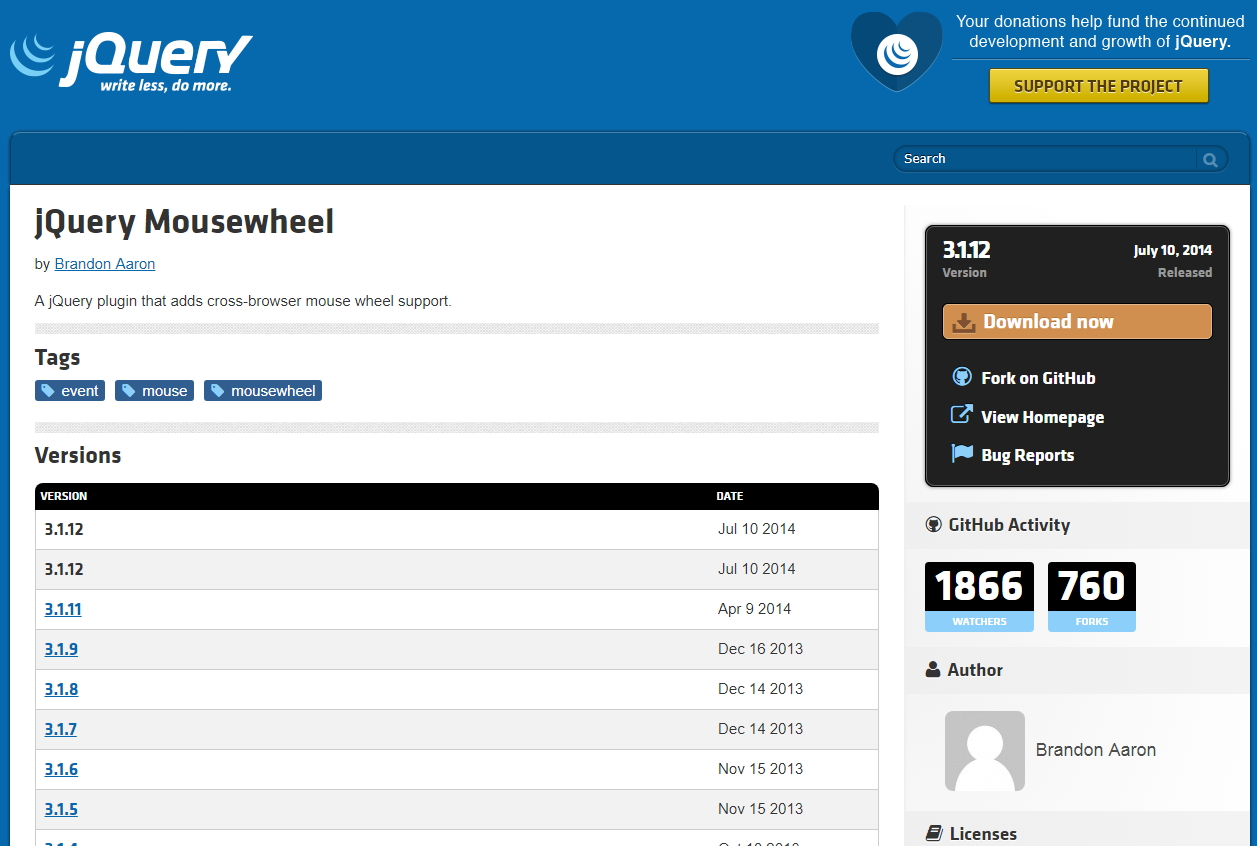Click the Download now button text
Screen dimensions: 1257x846
click(1048, 322)
